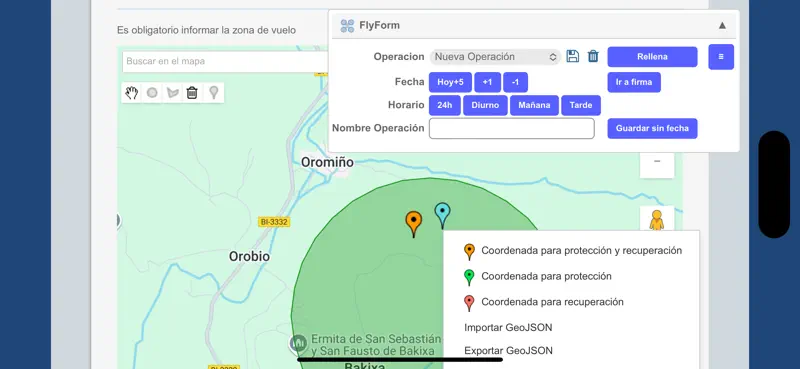Increase date with '+1' button
800x369 pixels.
pos(487,82)
